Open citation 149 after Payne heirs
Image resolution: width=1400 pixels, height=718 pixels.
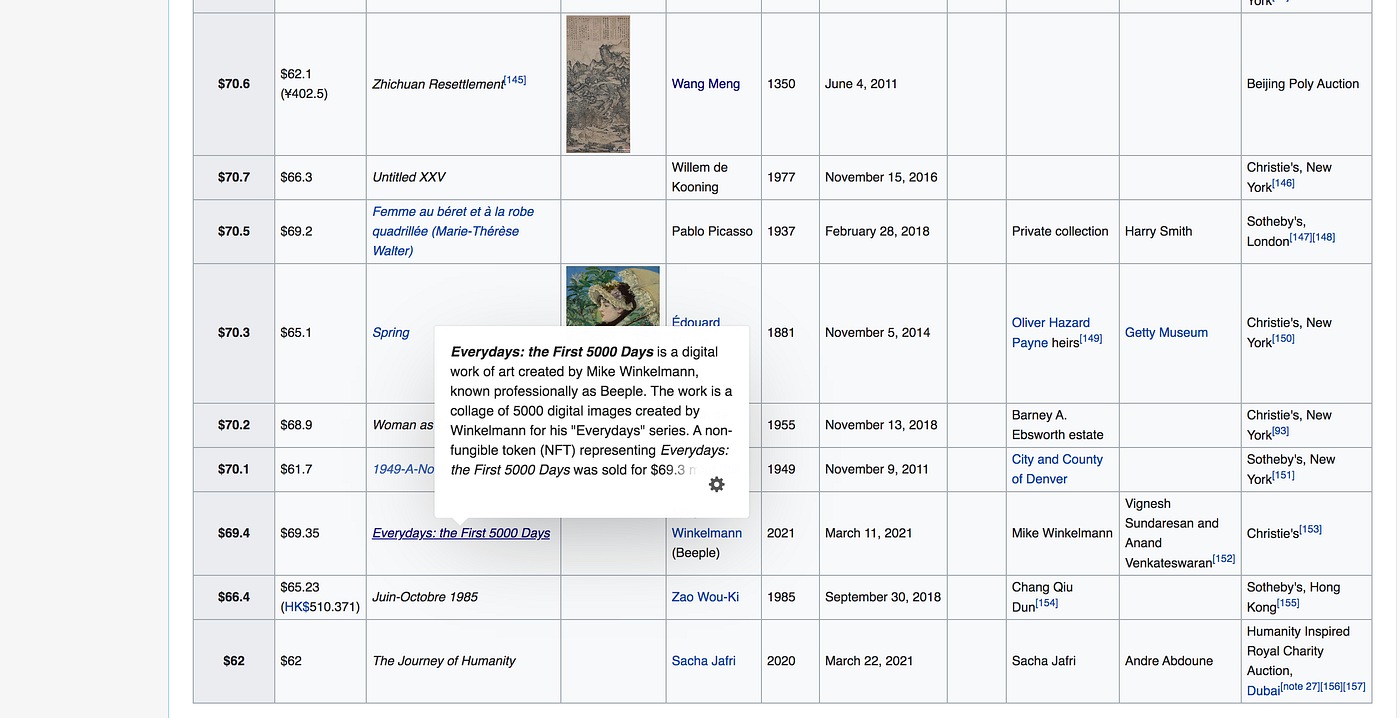[1091, 339]
